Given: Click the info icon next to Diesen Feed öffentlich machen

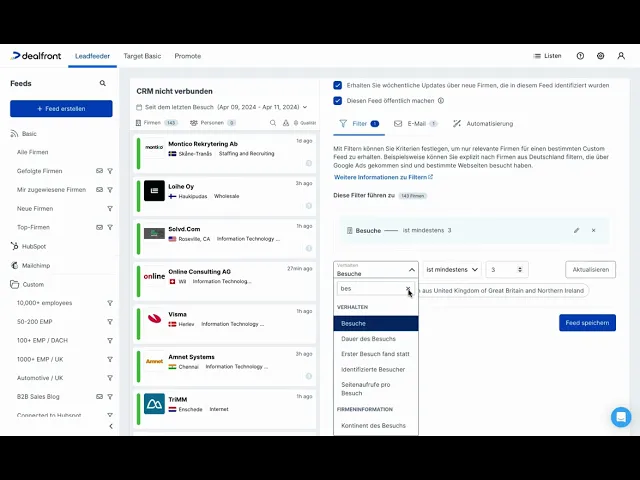Looking at the screenshot, I should tap(441, 100).
